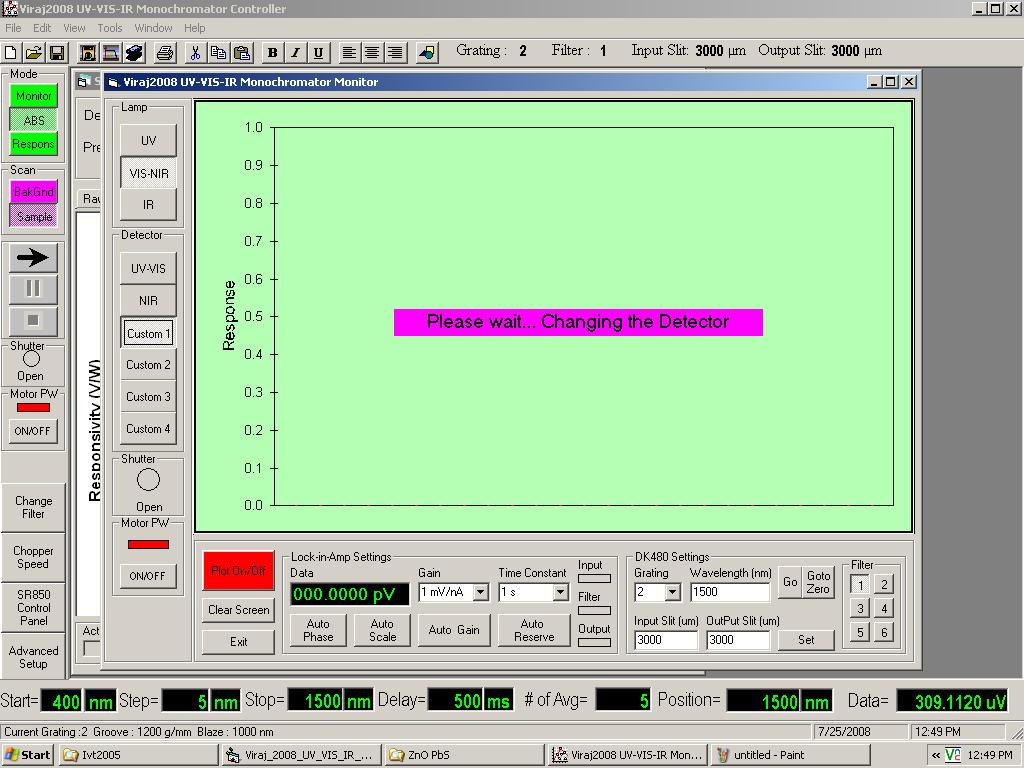Click the Save floppy disk icon

[x=57, y=52]
